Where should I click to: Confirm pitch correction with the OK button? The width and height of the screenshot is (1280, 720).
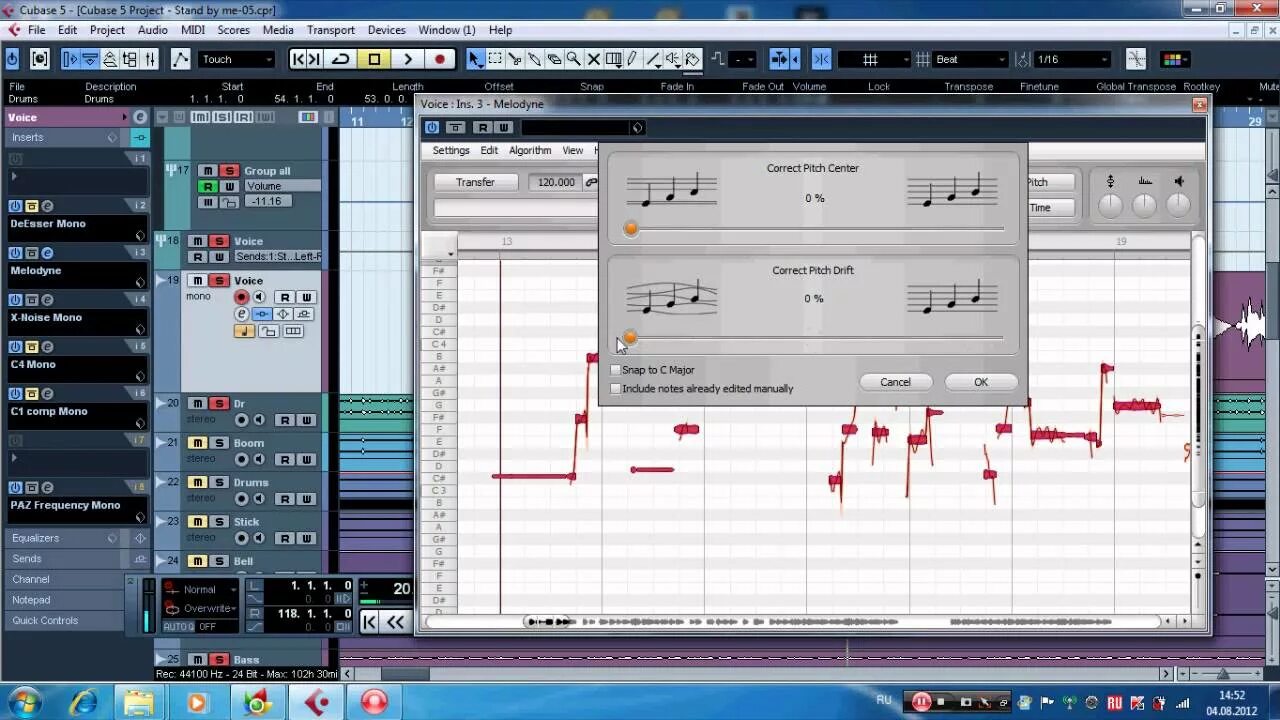[980, 381]
